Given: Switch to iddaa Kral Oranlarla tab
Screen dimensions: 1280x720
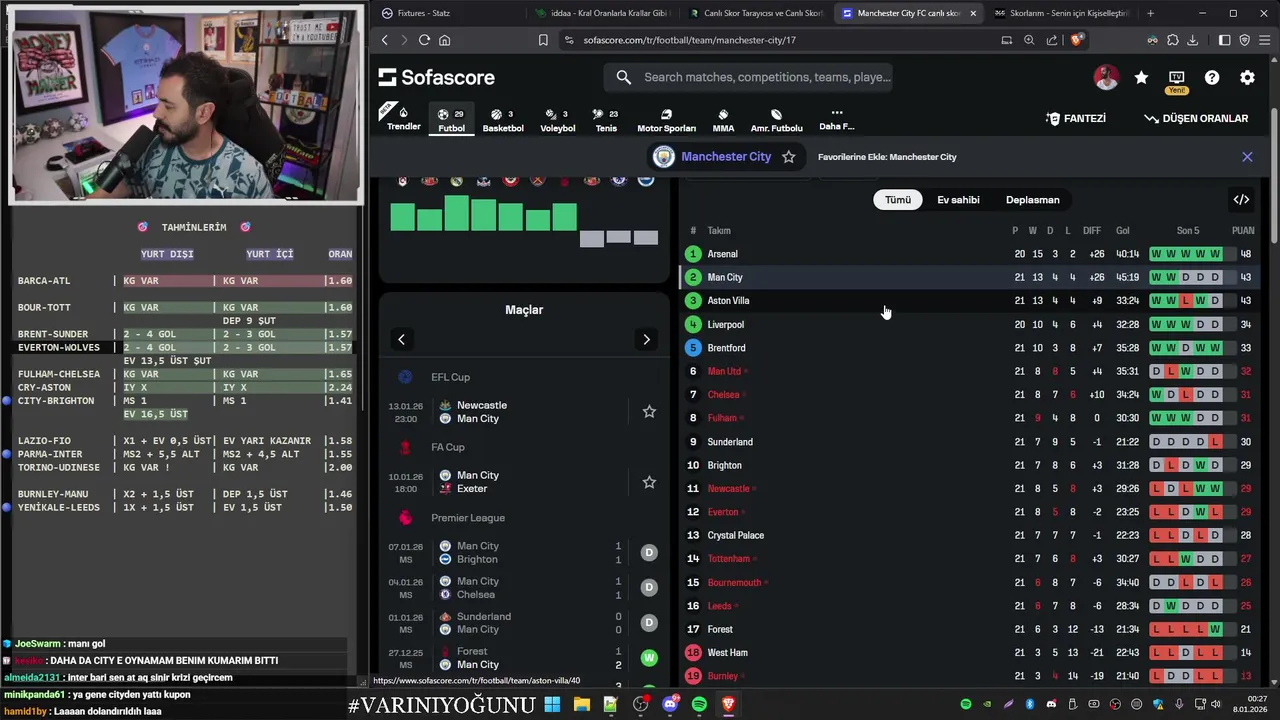Looking at the screenshot, I should 602,13.
